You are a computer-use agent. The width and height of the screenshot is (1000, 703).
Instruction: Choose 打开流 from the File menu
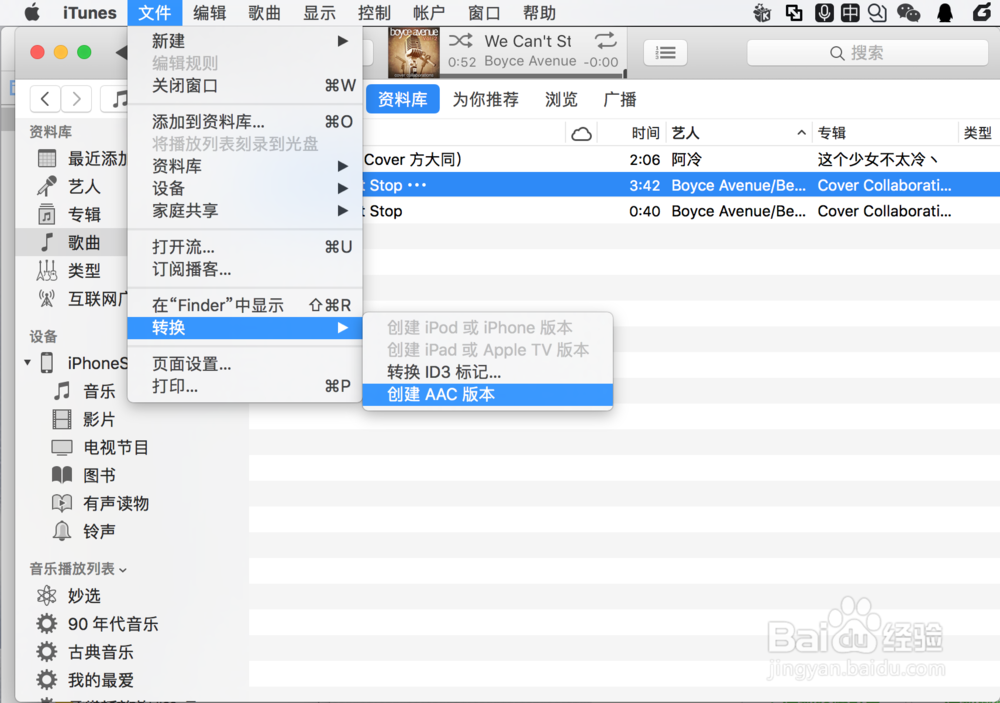tap(245, 247)
